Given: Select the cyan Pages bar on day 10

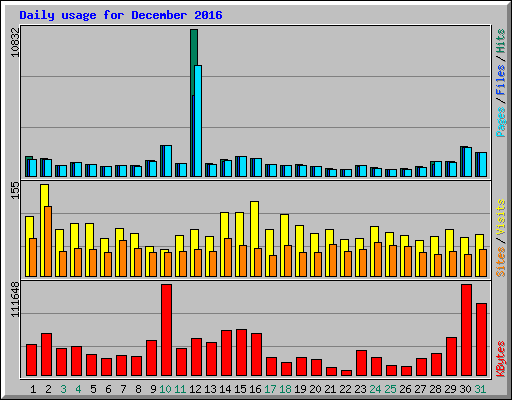Looking at the screenshot, I should pos(168,161).
